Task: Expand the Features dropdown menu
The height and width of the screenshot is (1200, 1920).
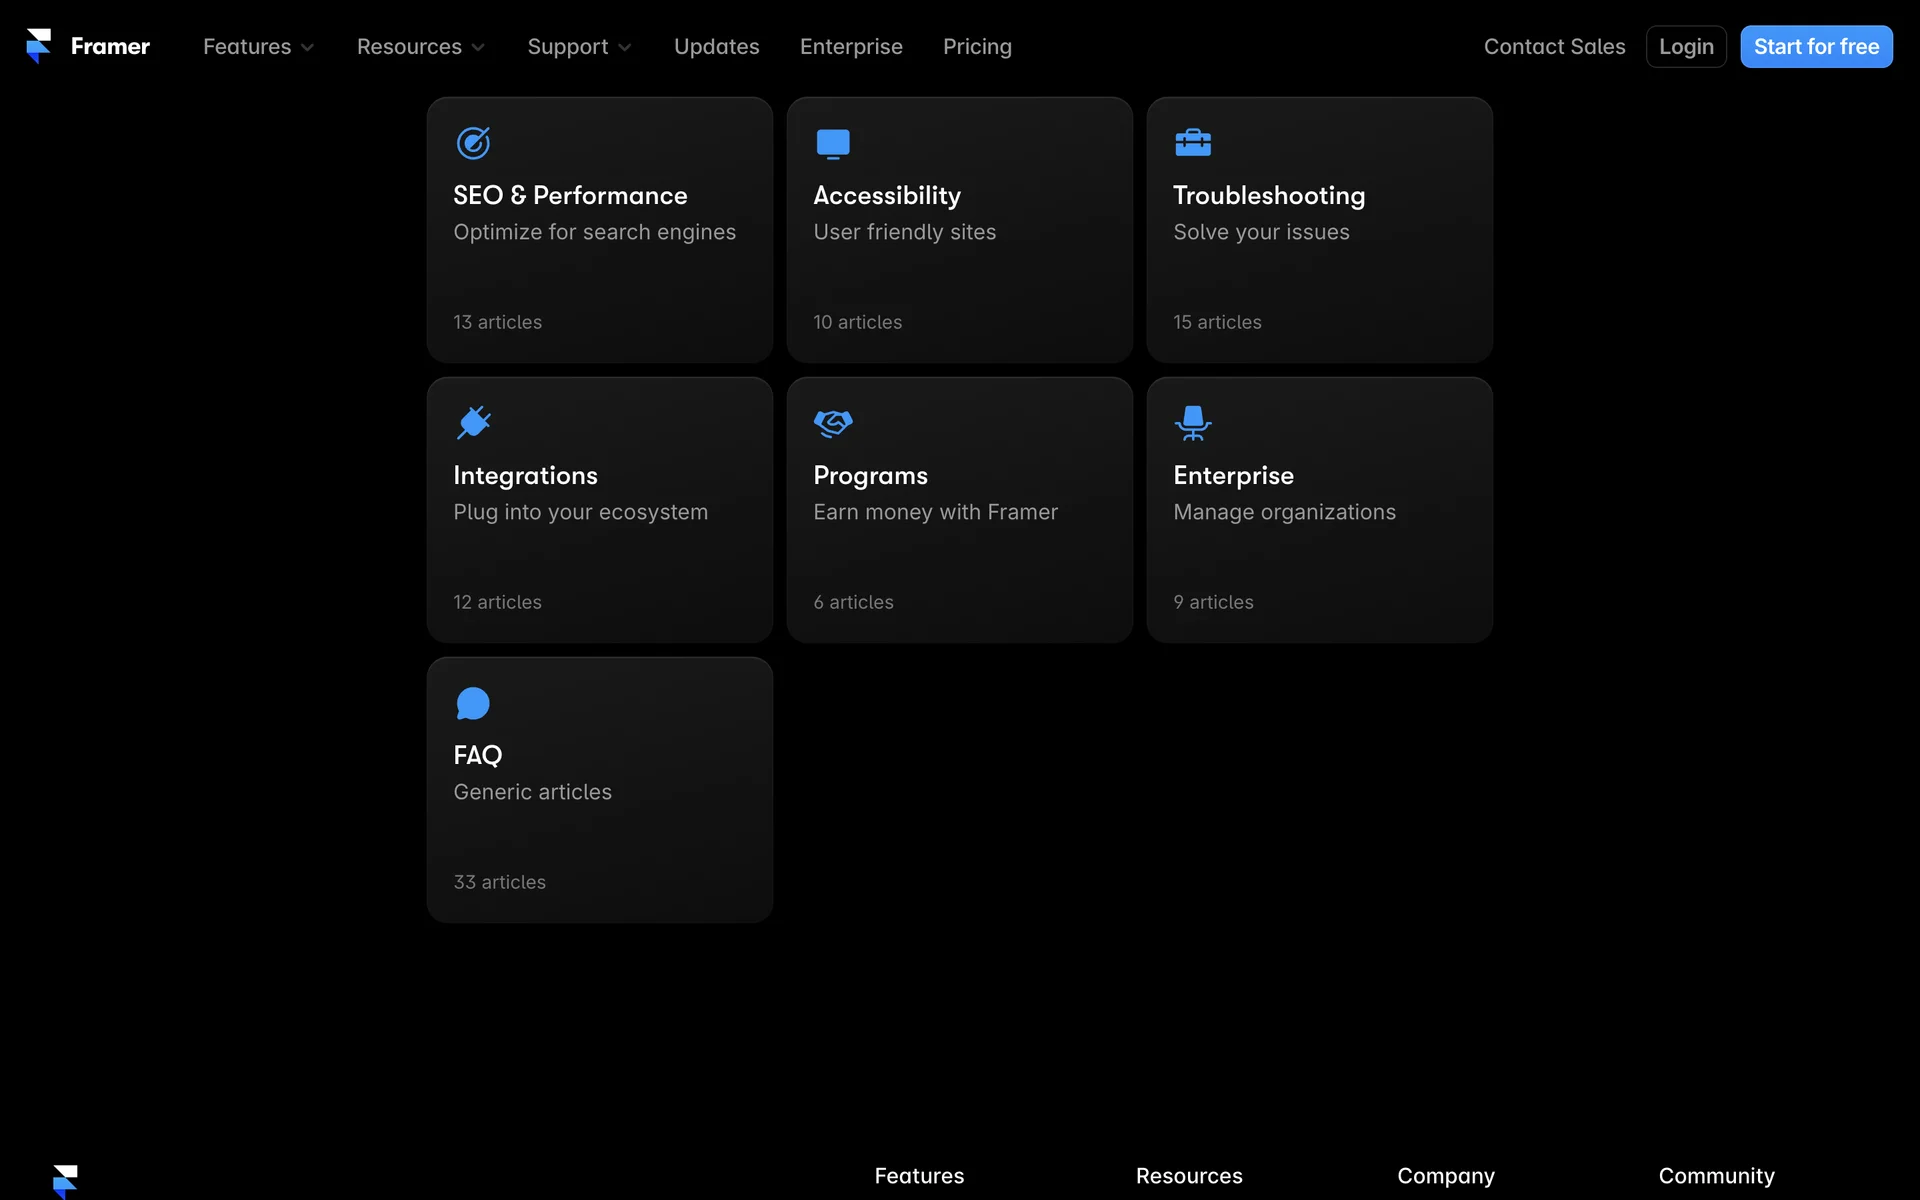Action: (x=258, y=47)
